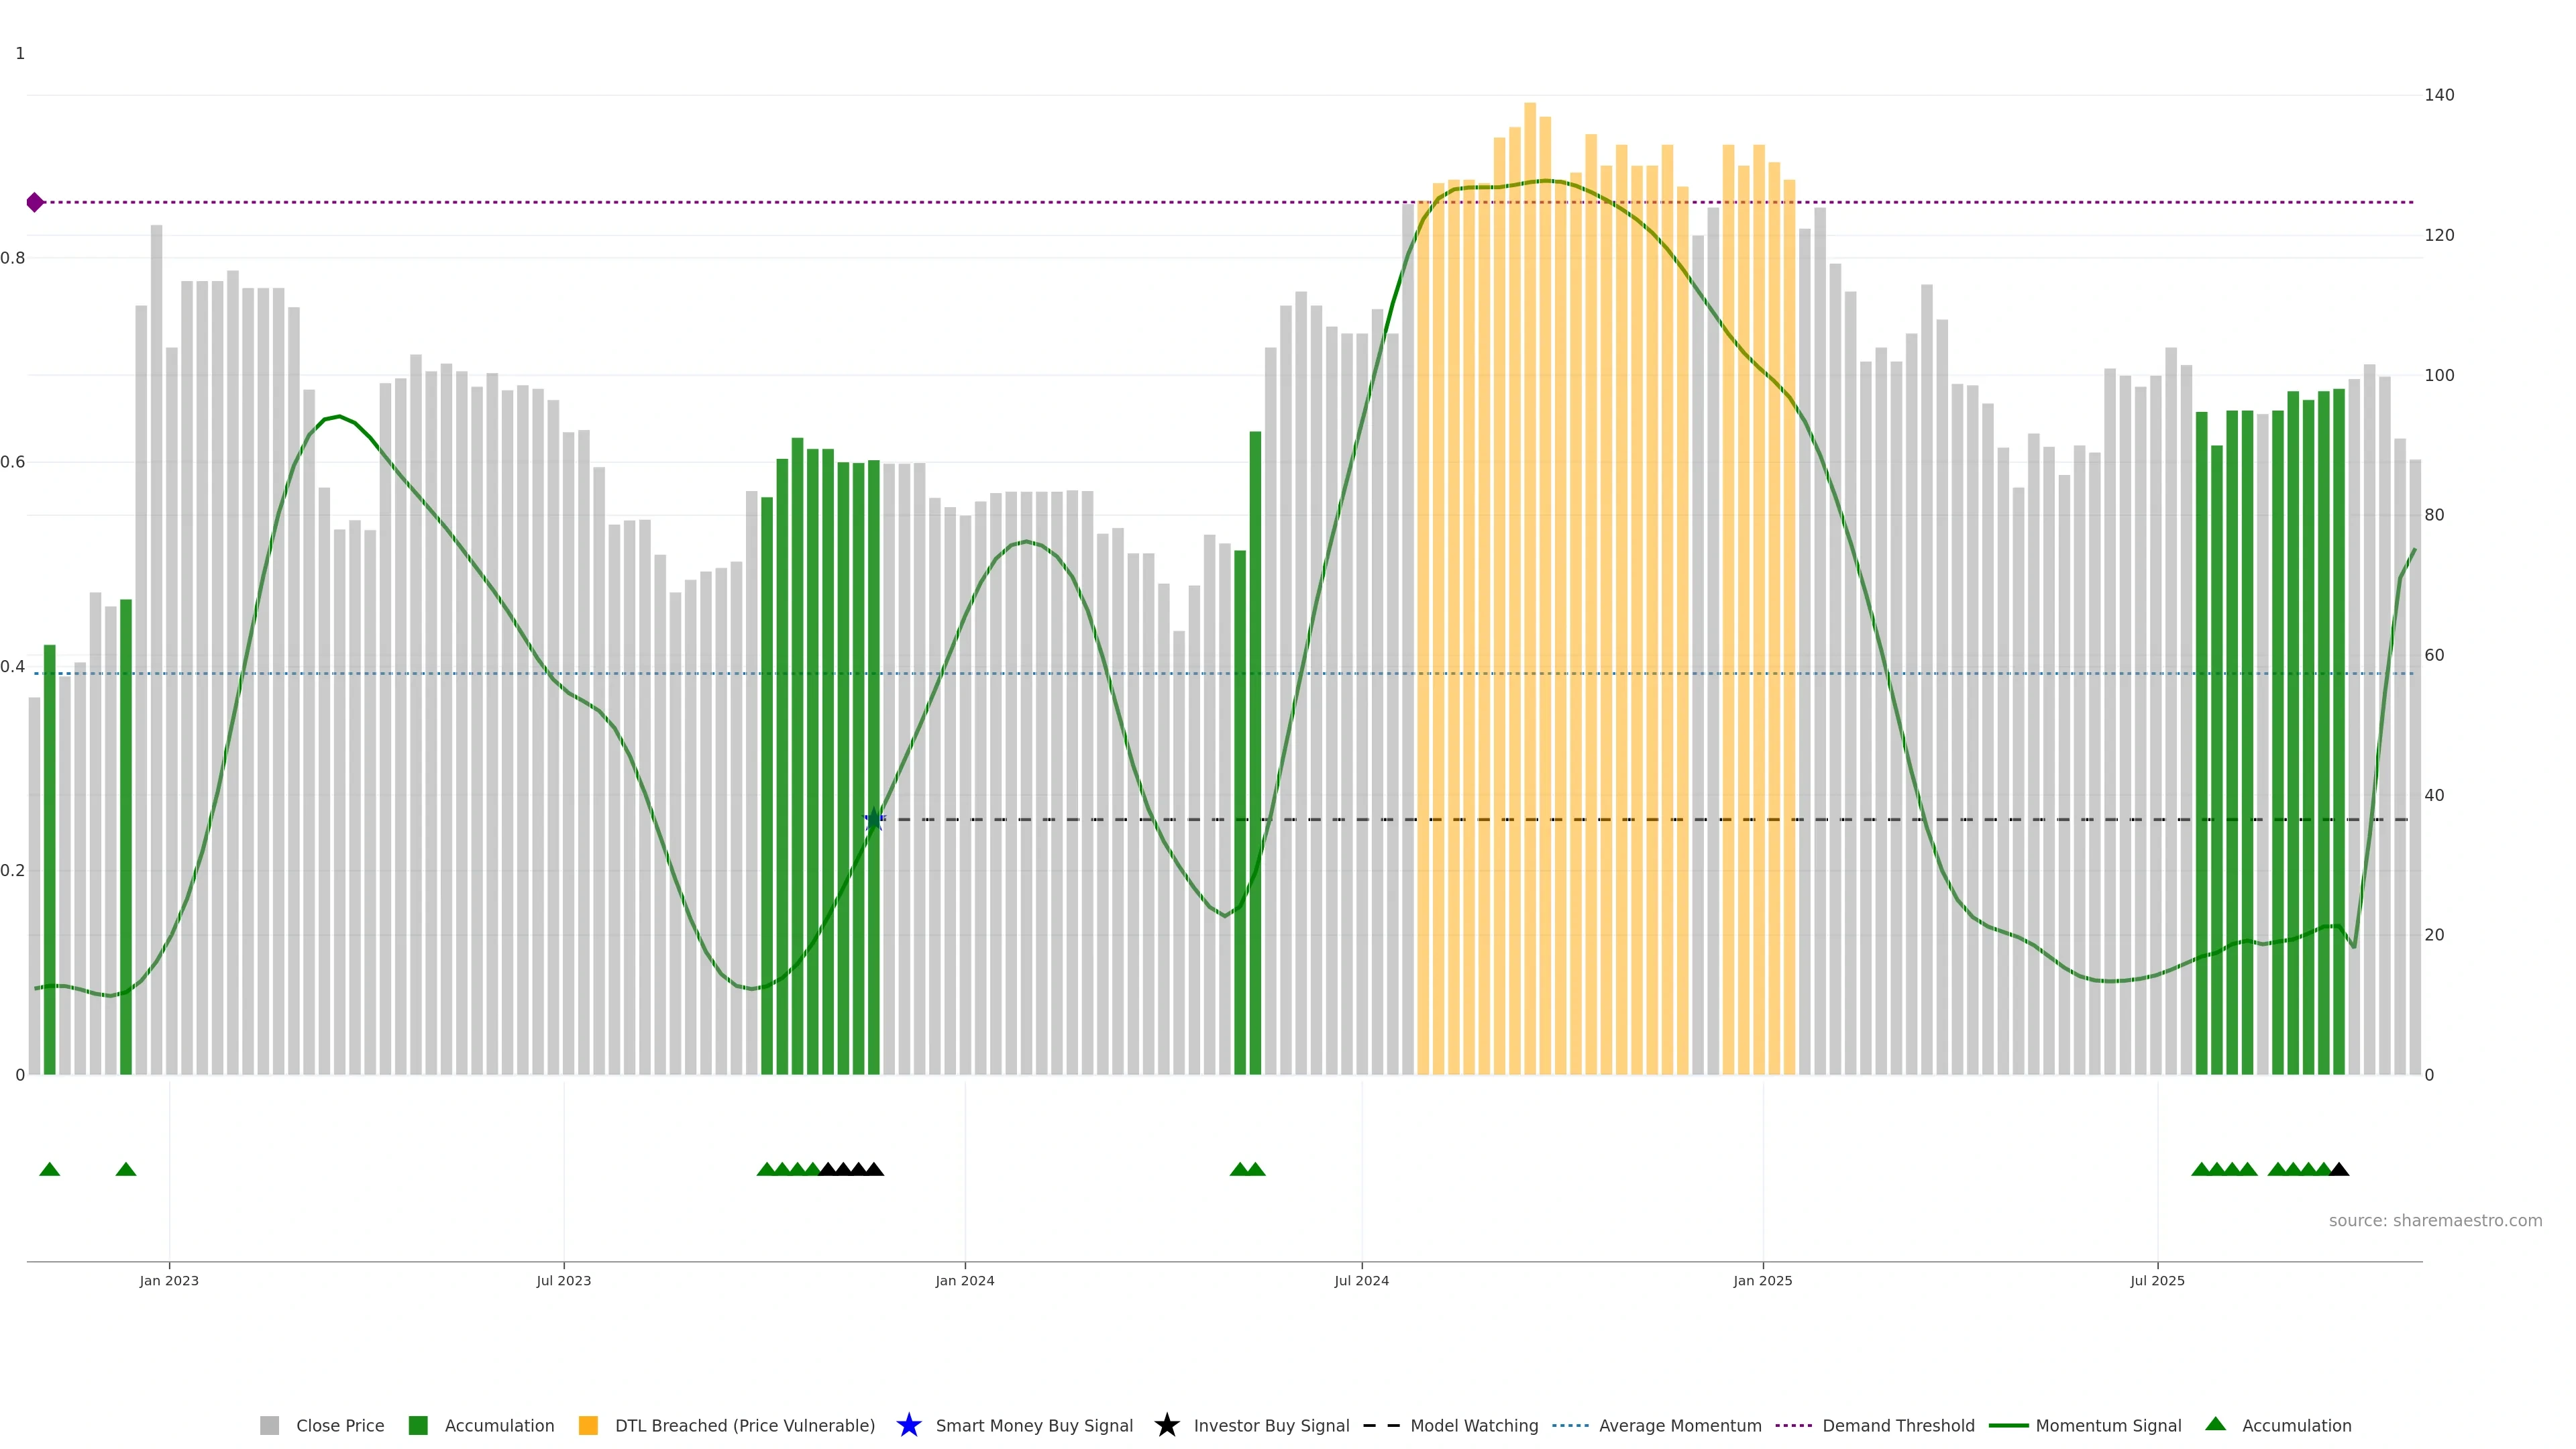Image resolution: width=2576 pixels, height=1449 pixels.
Task: Click DTL Breached (Price Vulnerable) legend label
Action: pos(744,1425)
